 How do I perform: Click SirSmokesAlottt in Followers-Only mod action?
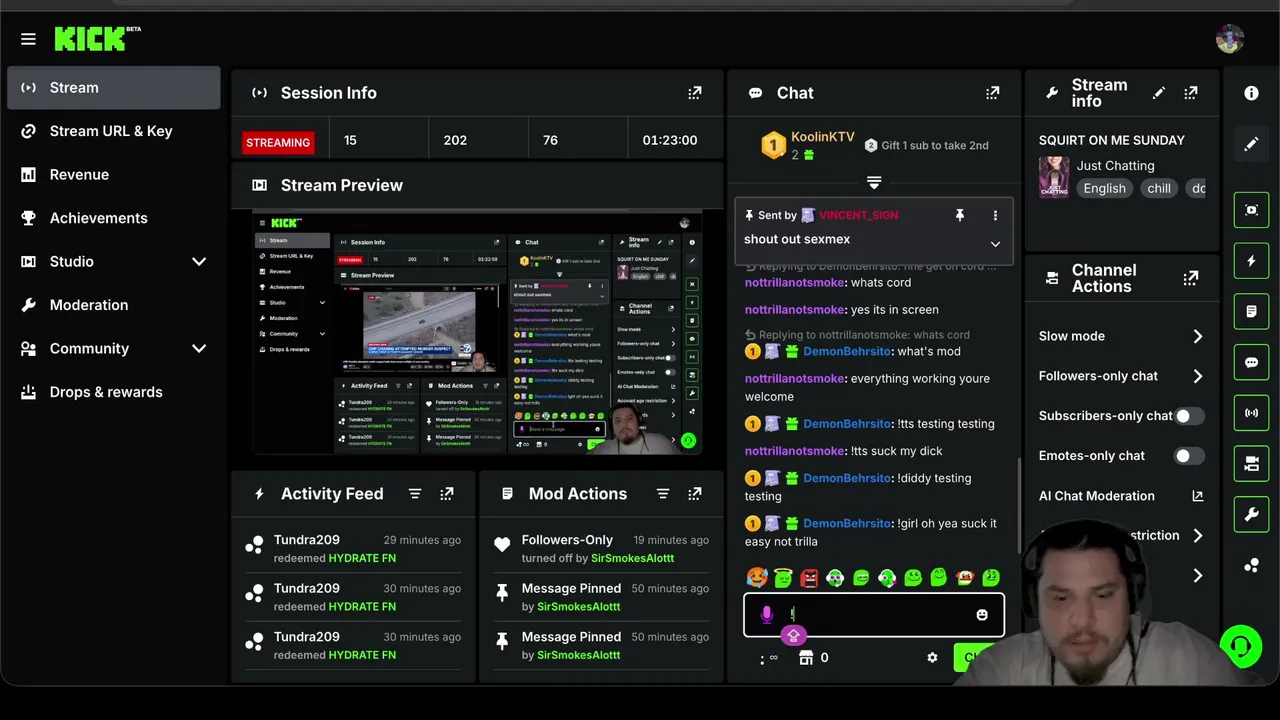632,558
